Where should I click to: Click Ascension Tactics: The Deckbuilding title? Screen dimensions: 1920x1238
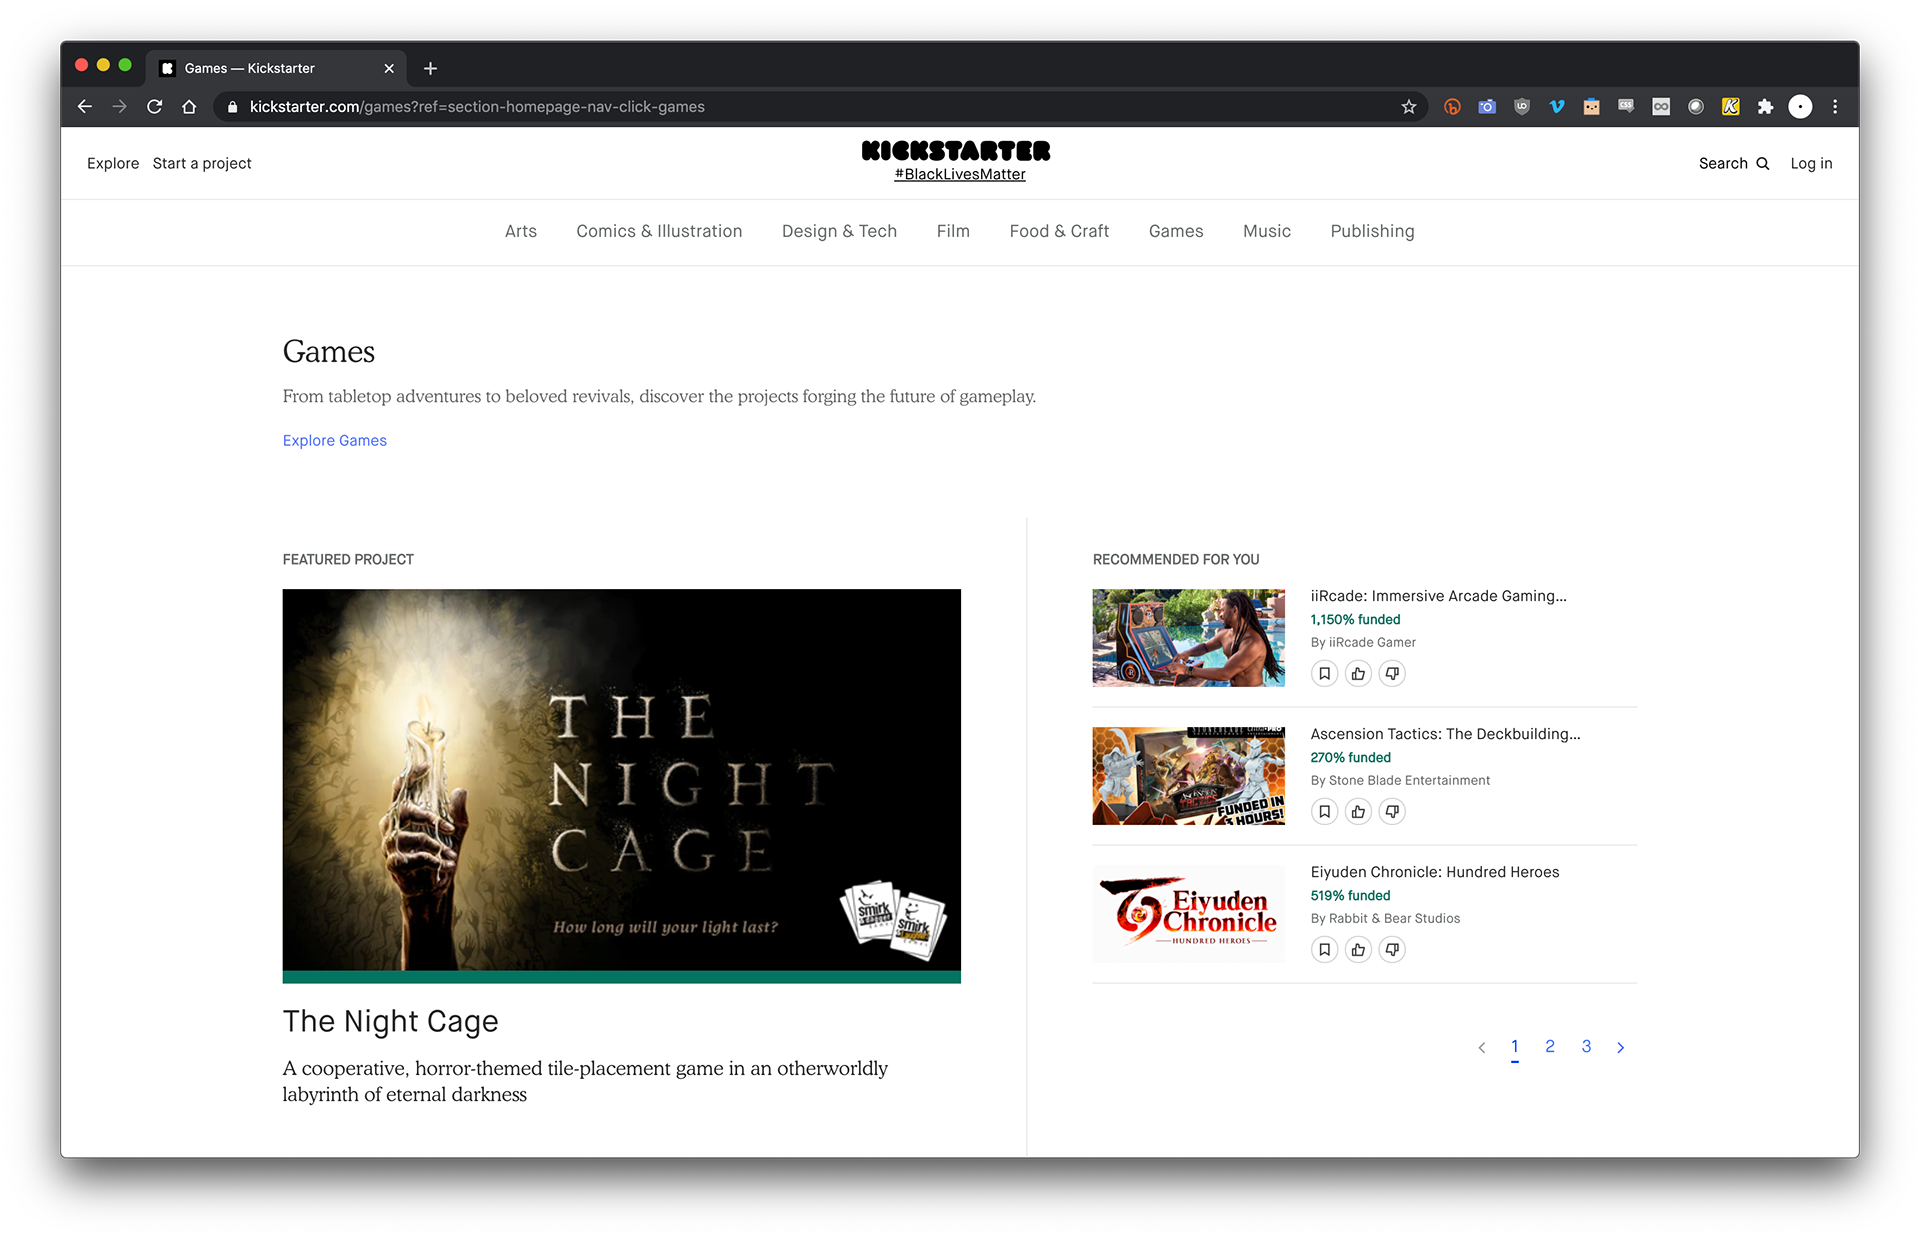tap(1445, 734)
